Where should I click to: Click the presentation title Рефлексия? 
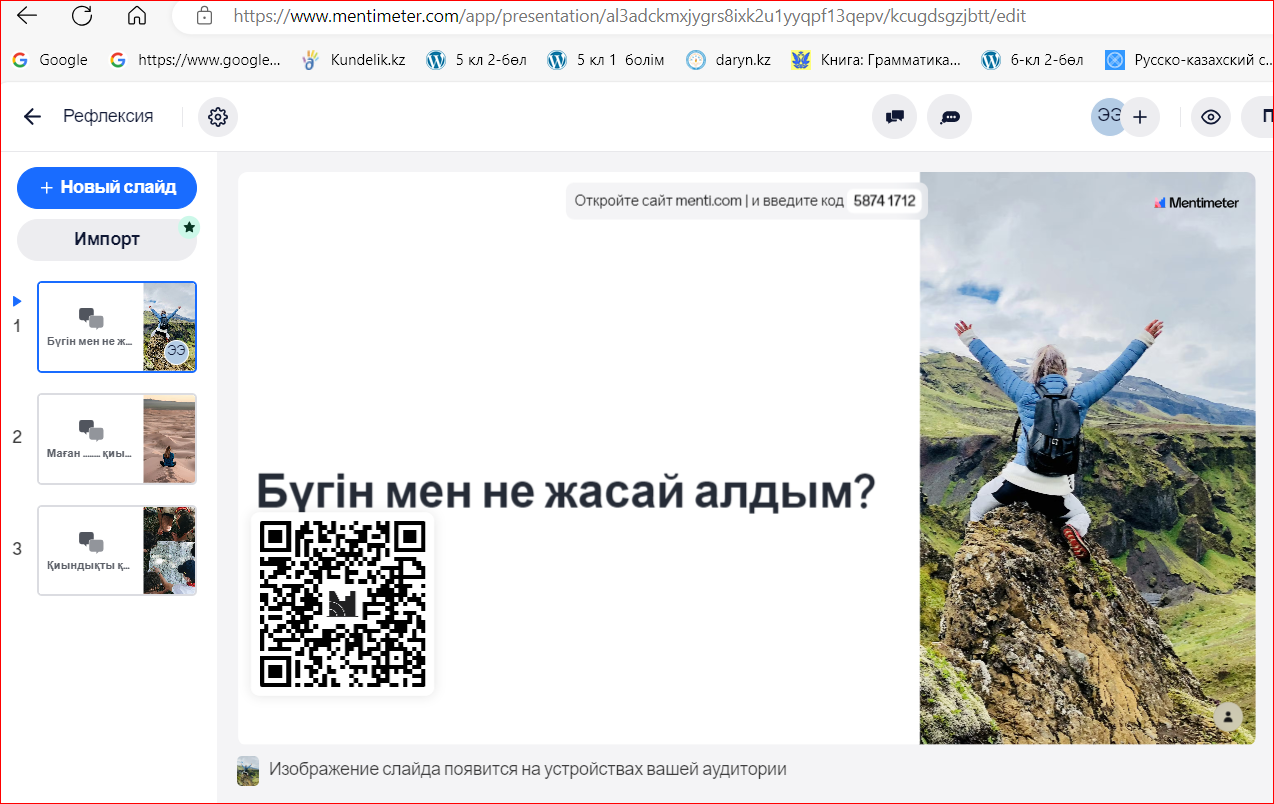[x=108, y=116]
